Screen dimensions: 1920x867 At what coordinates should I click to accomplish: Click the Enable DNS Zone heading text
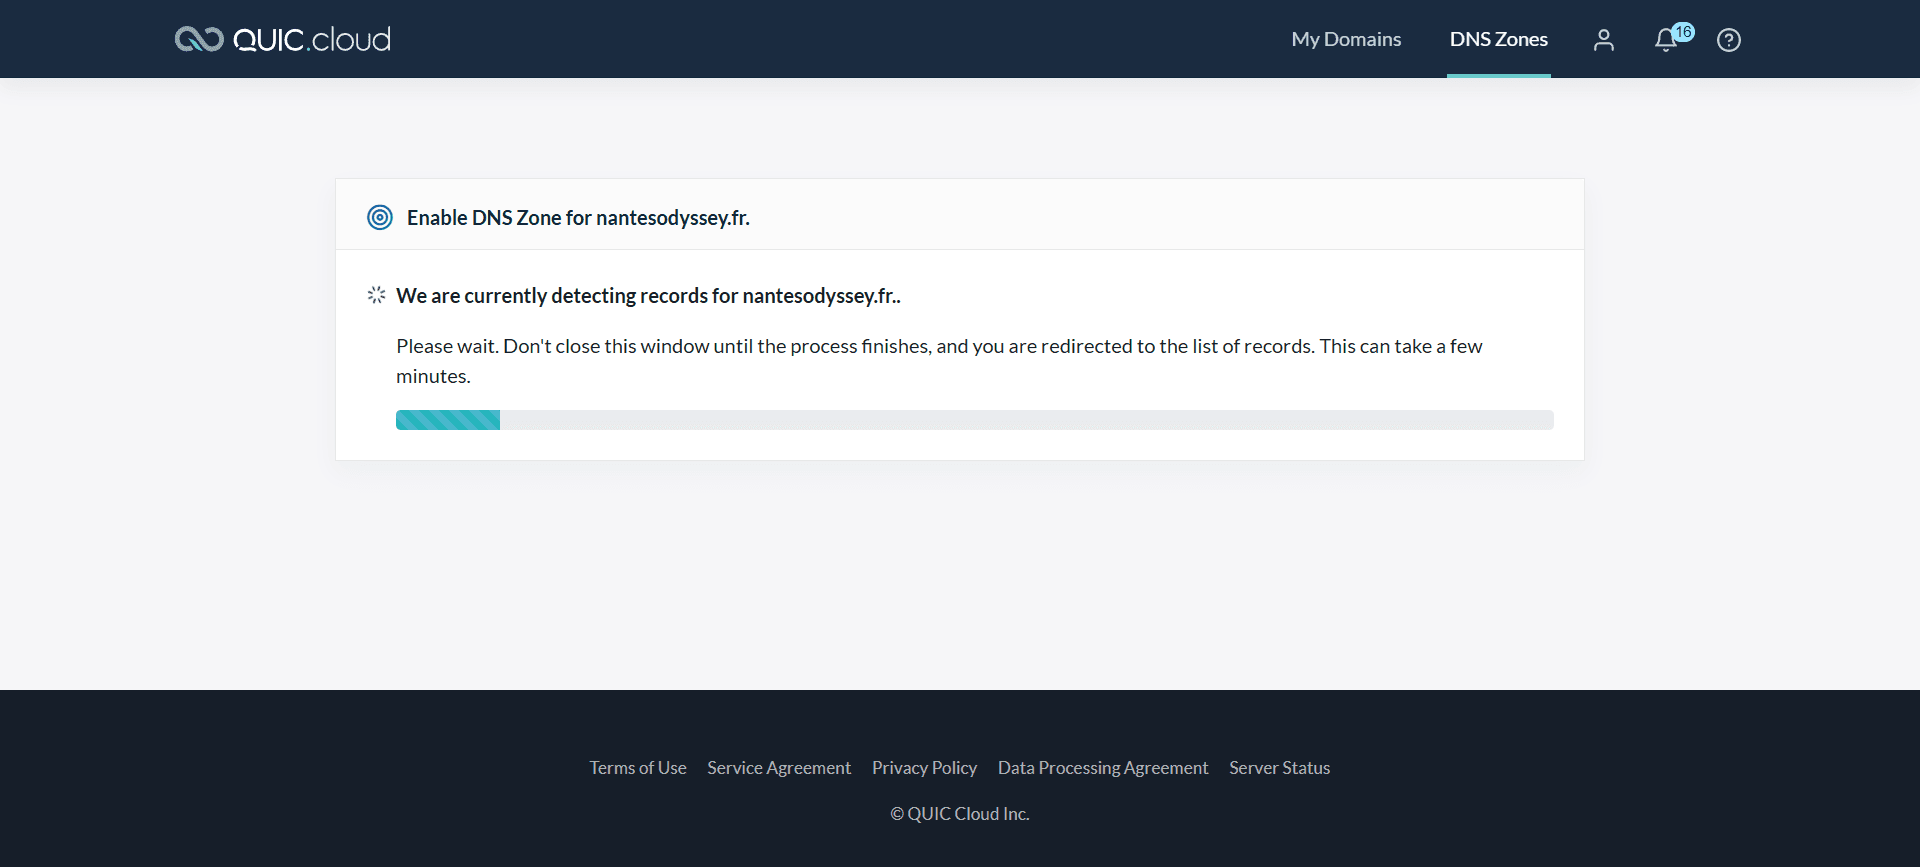point(578,218)
